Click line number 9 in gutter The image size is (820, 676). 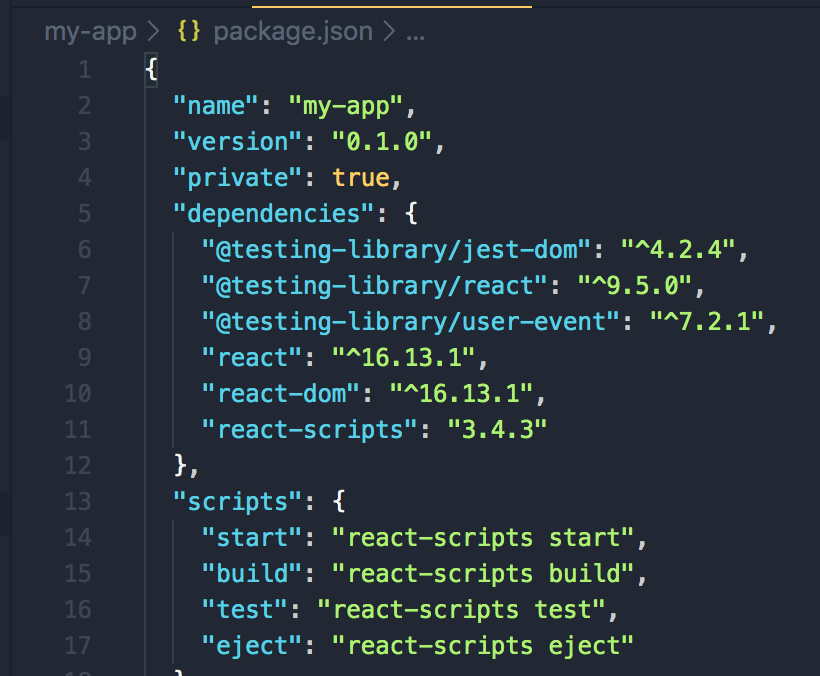coord(85,358)
